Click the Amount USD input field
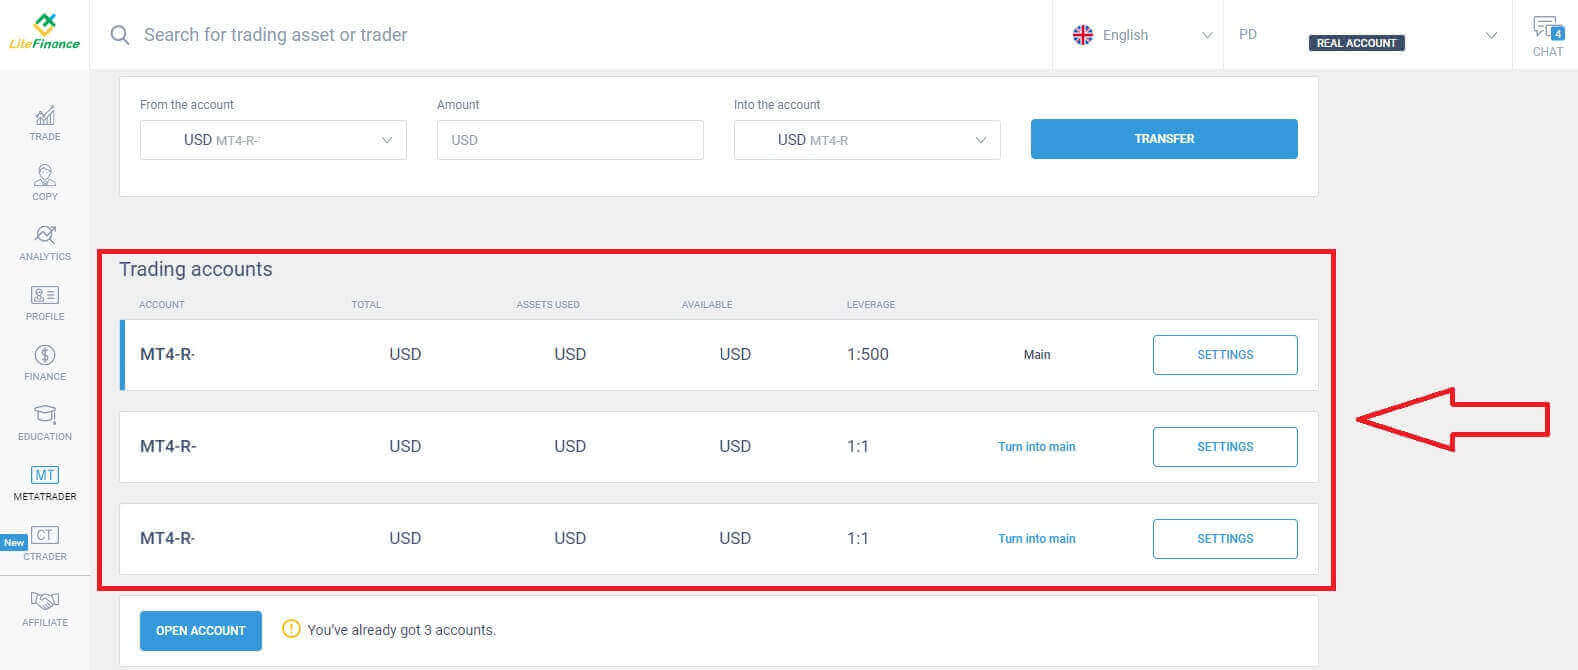Screen dimensions: 1578x670 570,140
